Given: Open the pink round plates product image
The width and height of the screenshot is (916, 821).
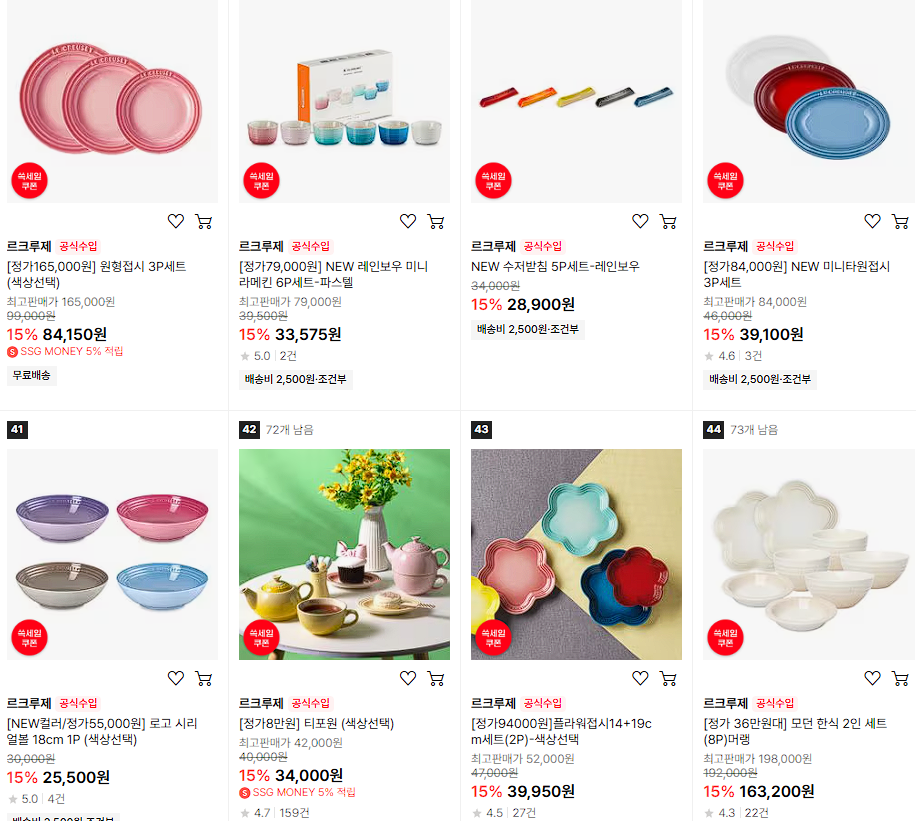Looking at the screenshot, I should [112, 101].
